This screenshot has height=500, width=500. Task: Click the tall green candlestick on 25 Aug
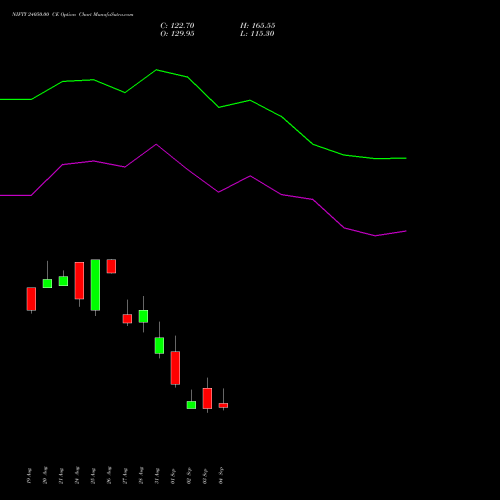(95, 285)
